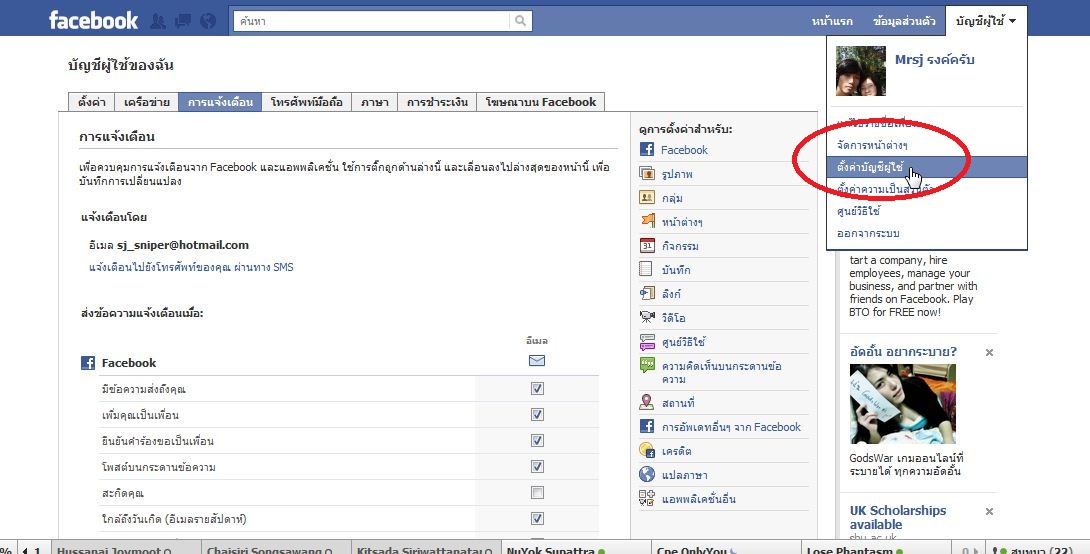Check the สะกิดคุณ email notification box

[x=537, y=493]
